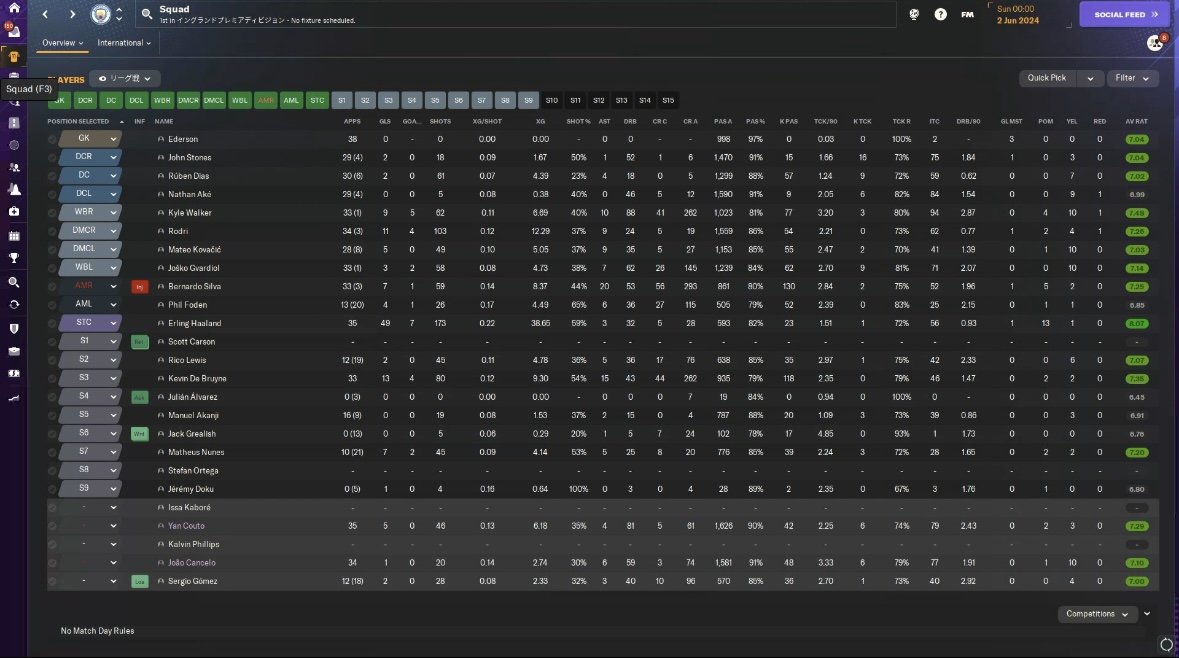
Task: Click the Loa status icon for Sergio Gómez
Action: point(139,581)
